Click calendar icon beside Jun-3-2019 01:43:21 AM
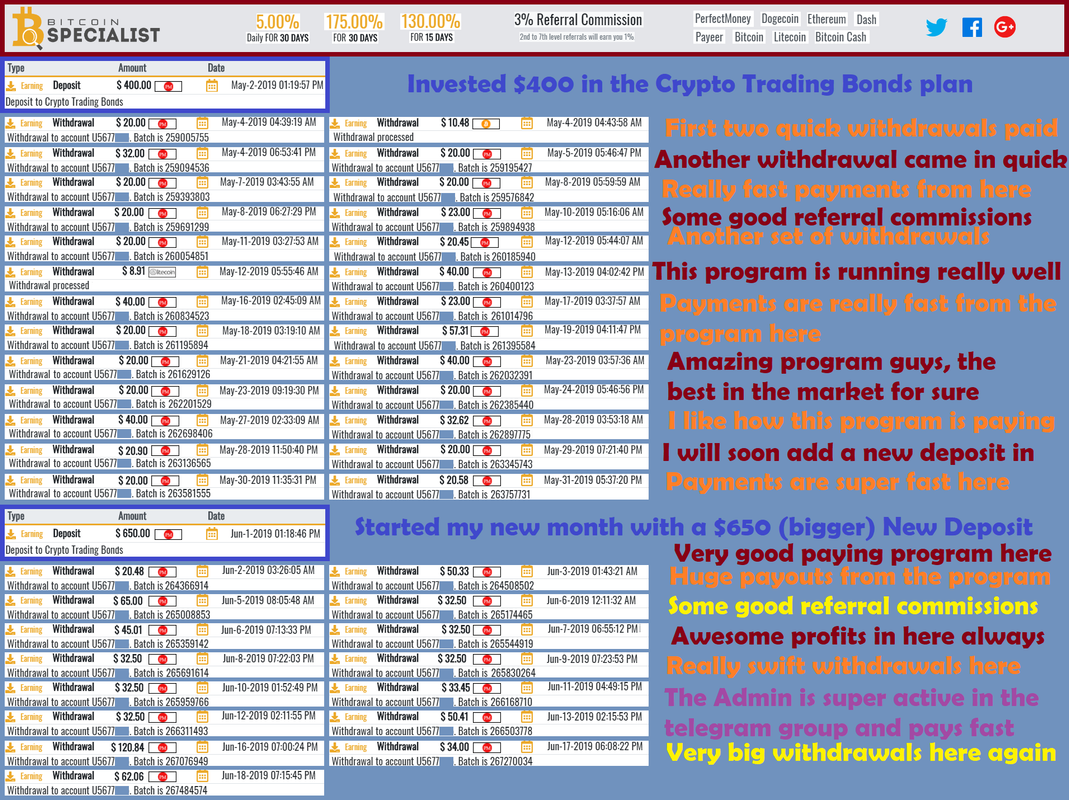Image resolution: width=1069 pixels, height=800 pixels. (x=527, y=572)
